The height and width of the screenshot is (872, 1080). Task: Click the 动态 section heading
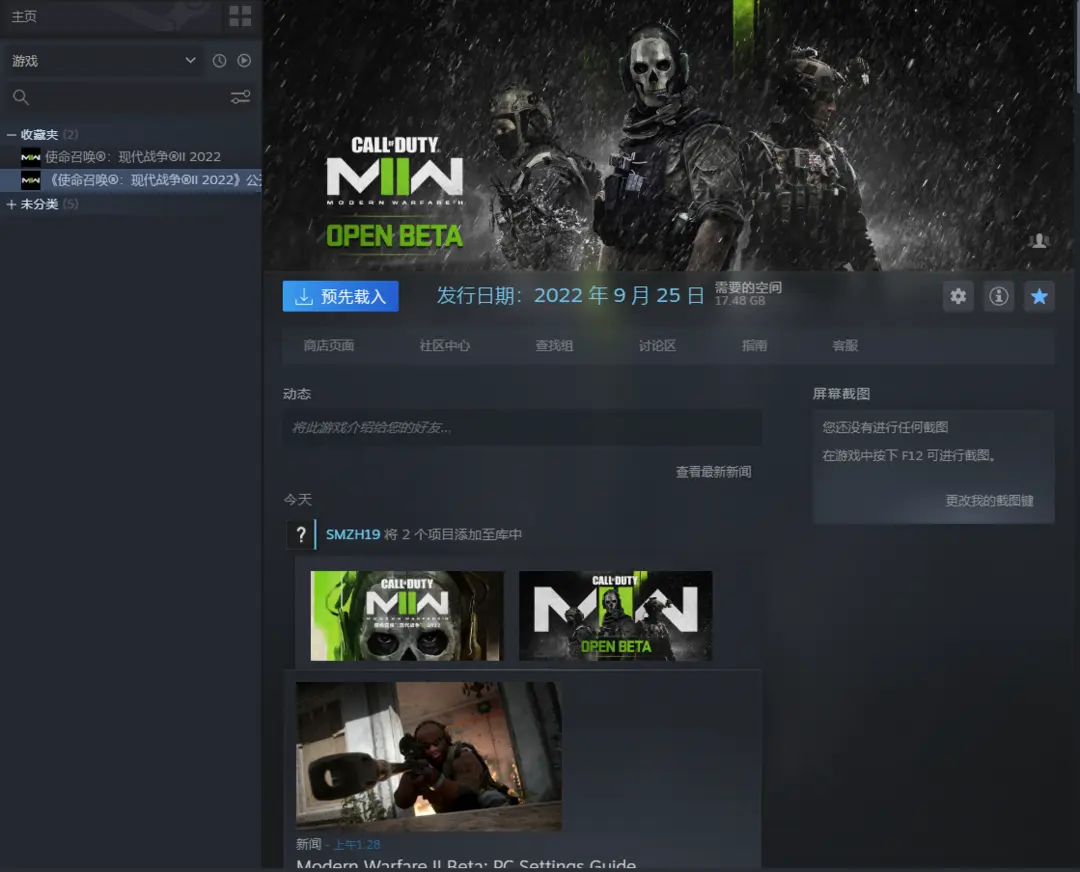(297, 393)
